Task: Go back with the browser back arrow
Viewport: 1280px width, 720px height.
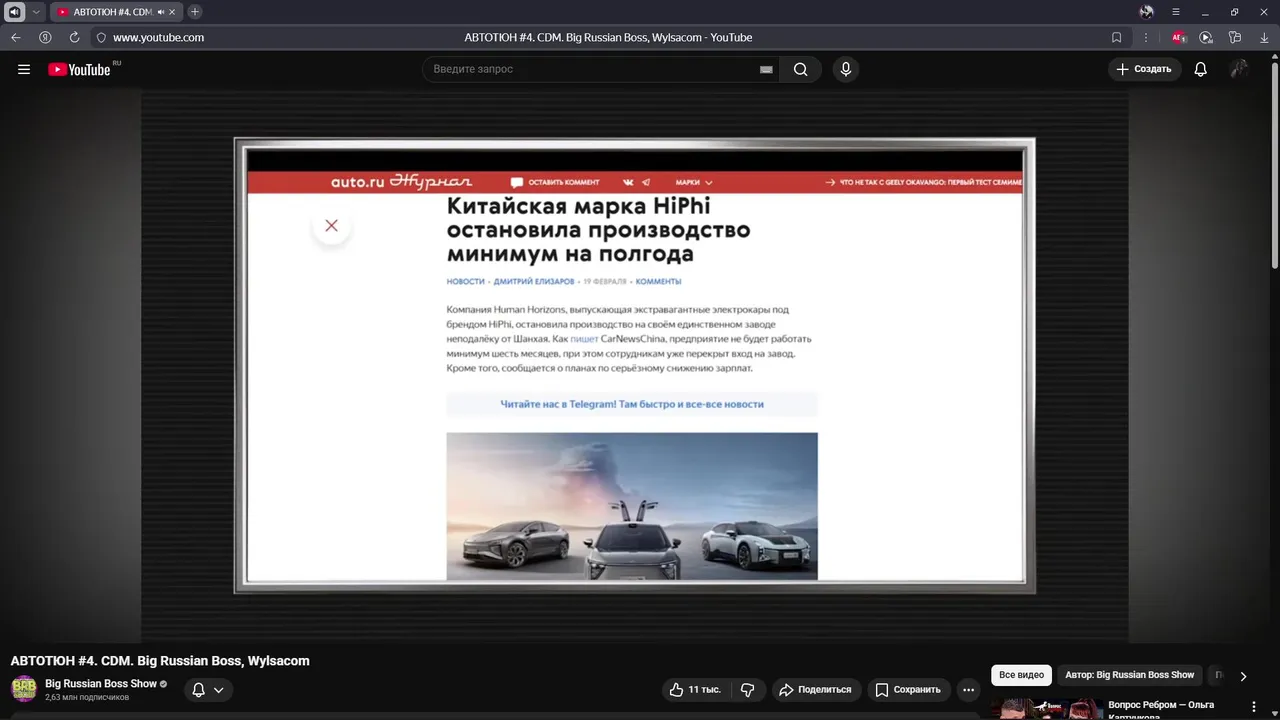Action: click(16, 37)
